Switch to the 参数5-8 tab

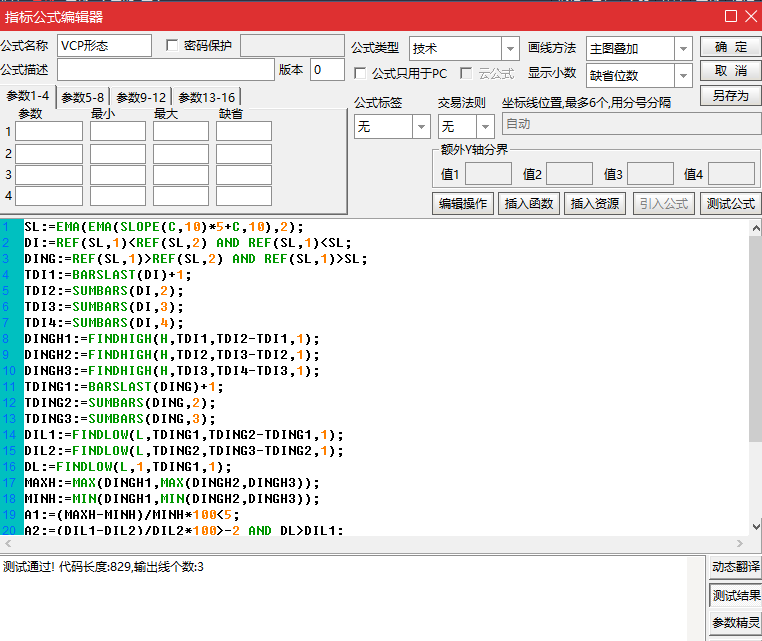(x=83, y=97)
